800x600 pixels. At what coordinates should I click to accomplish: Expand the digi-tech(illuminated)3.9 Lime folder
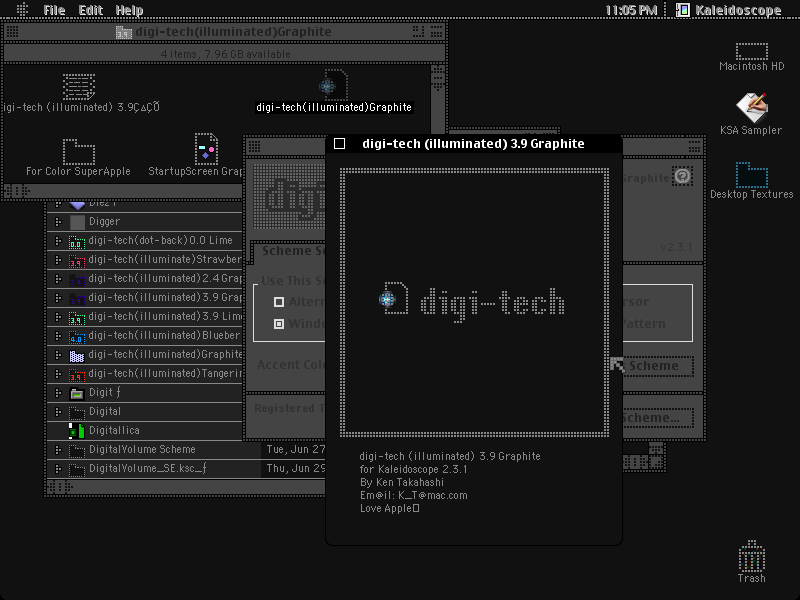click(x=58, y=317)
